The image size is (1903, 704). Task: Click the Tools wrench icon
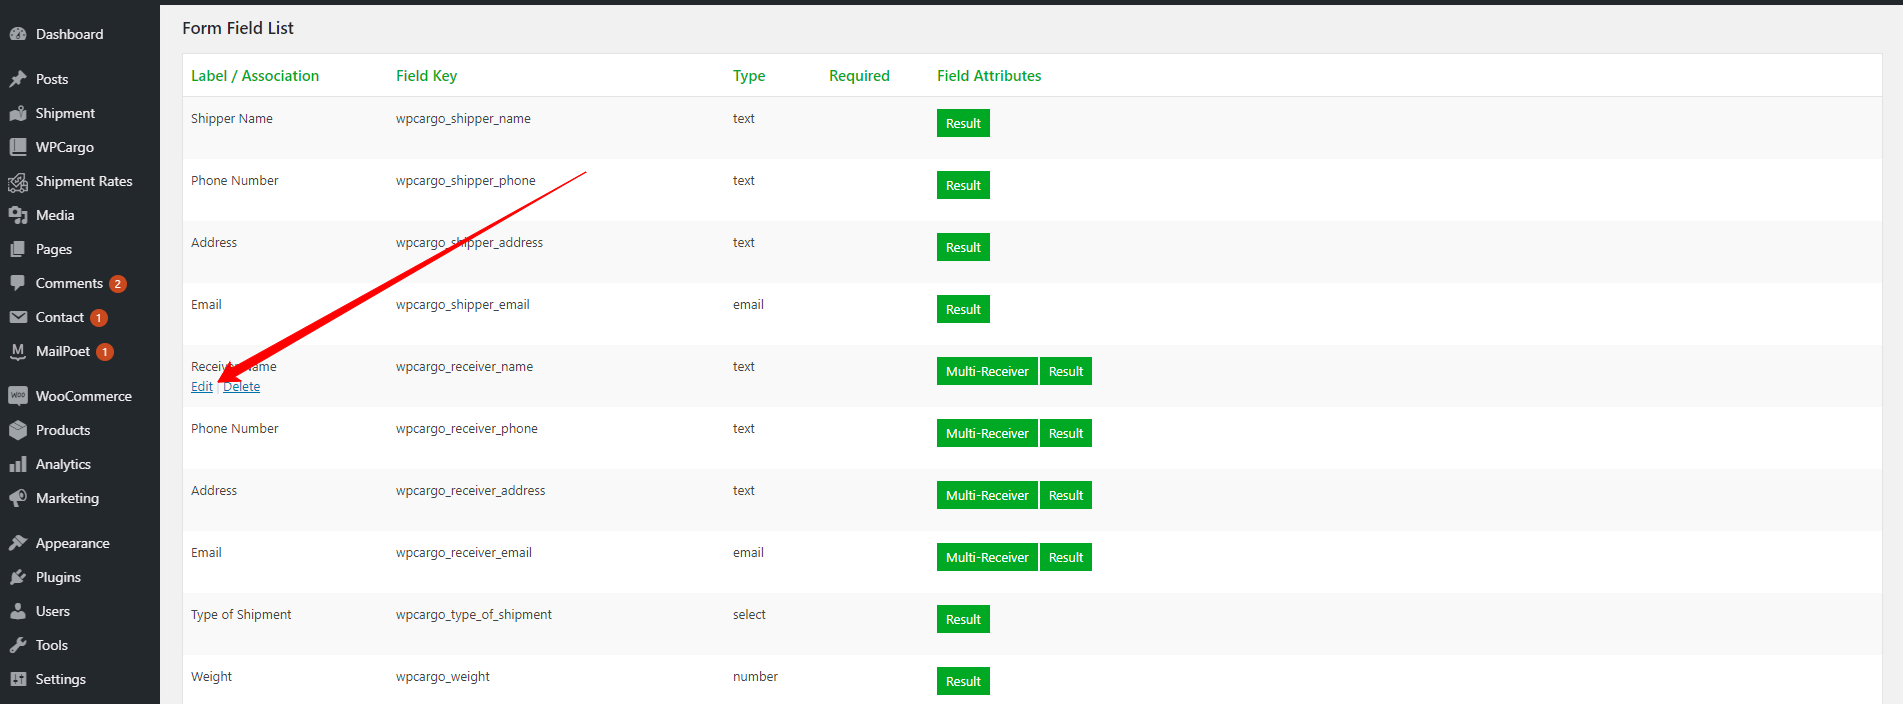[x=18, y=645]
